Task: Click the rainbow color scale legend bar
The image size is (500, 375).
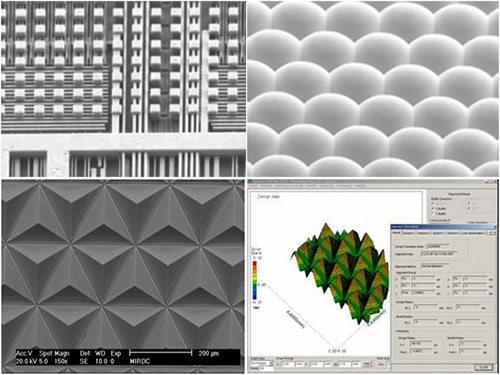Action: (255, 280)
